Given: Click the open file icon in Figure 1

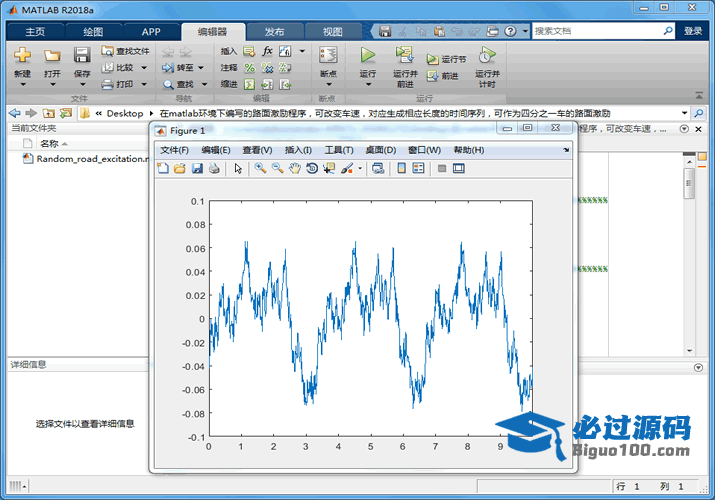Looking at the screenshot, I should (180, 169).
